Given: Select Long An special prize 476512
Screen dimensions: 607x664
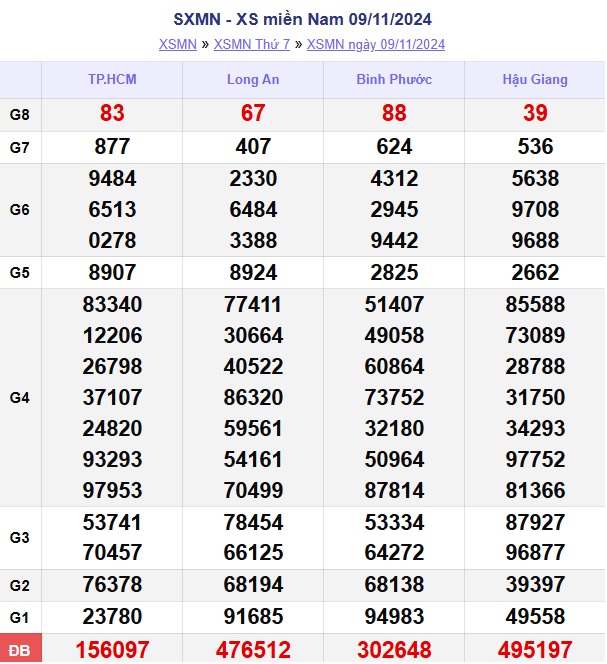Looking at the screenshot, I should coord(253,649).
